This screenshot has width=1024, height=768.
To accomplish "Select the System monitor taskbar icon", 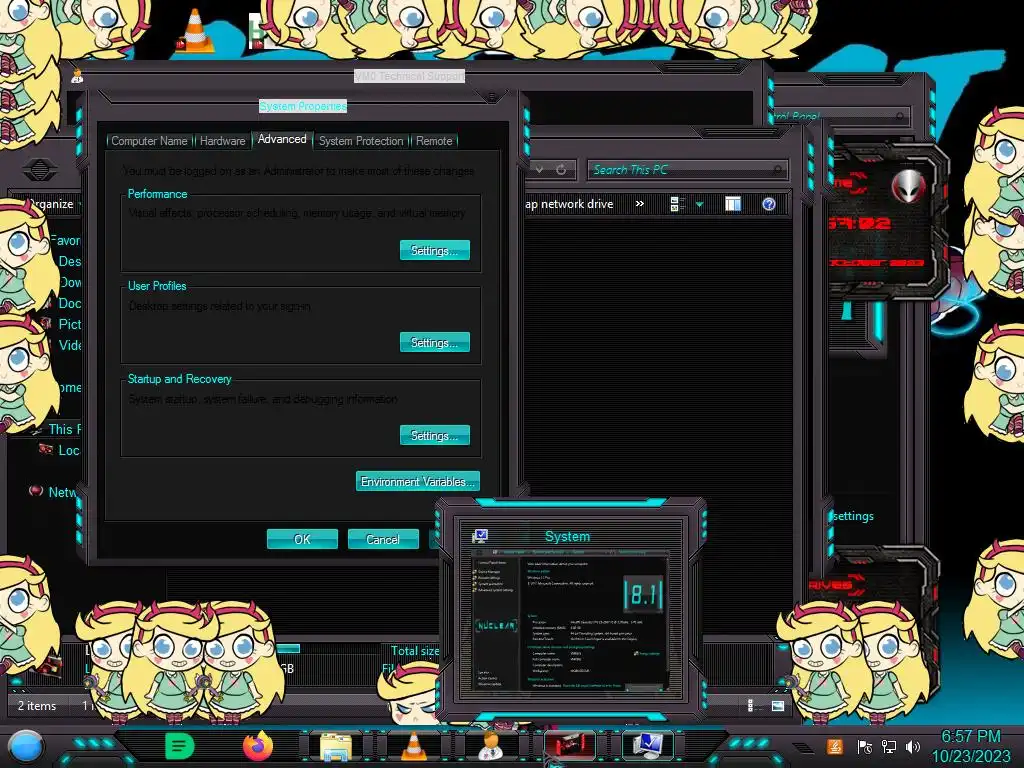I will click(647, 746).
